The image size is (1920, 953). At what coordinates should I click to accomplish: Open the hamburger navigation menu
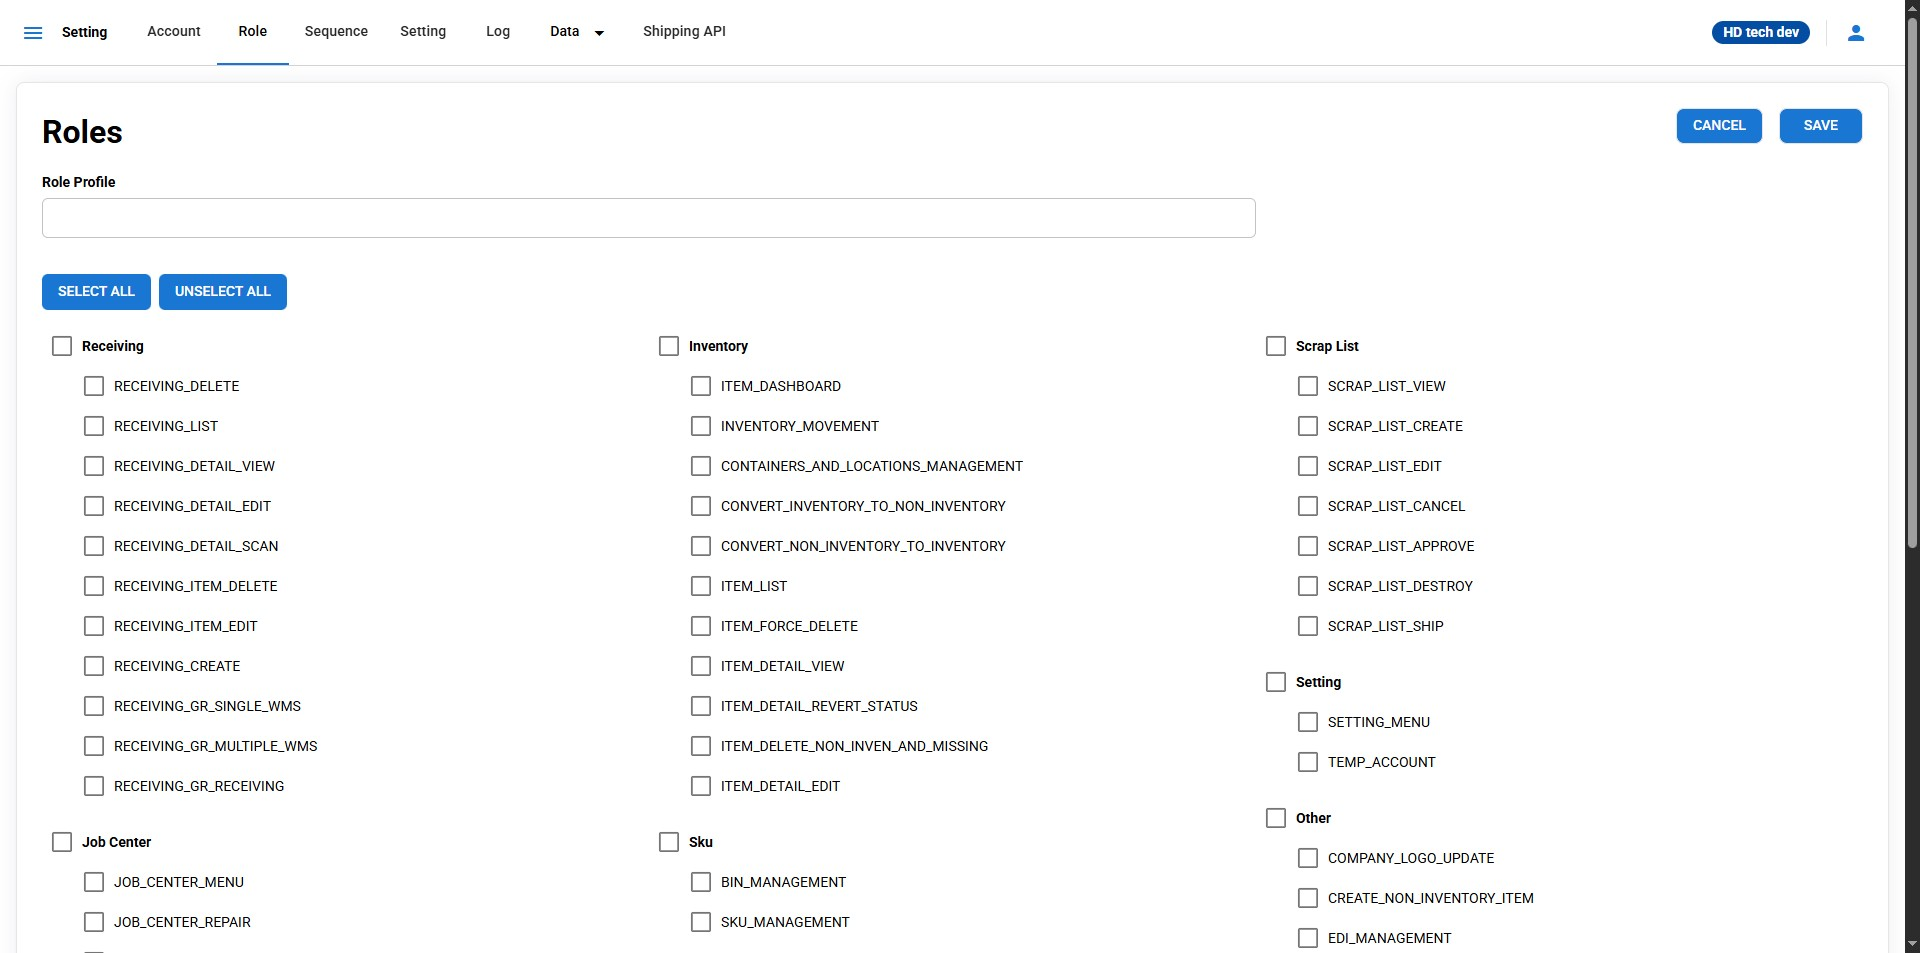coord(33,33)
